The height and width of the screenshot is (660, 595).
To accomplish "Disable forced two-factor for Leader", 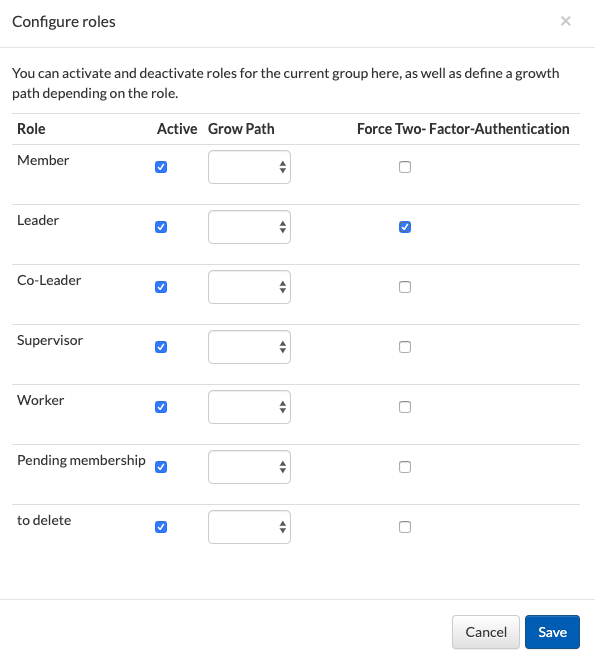I will (405, 227).
